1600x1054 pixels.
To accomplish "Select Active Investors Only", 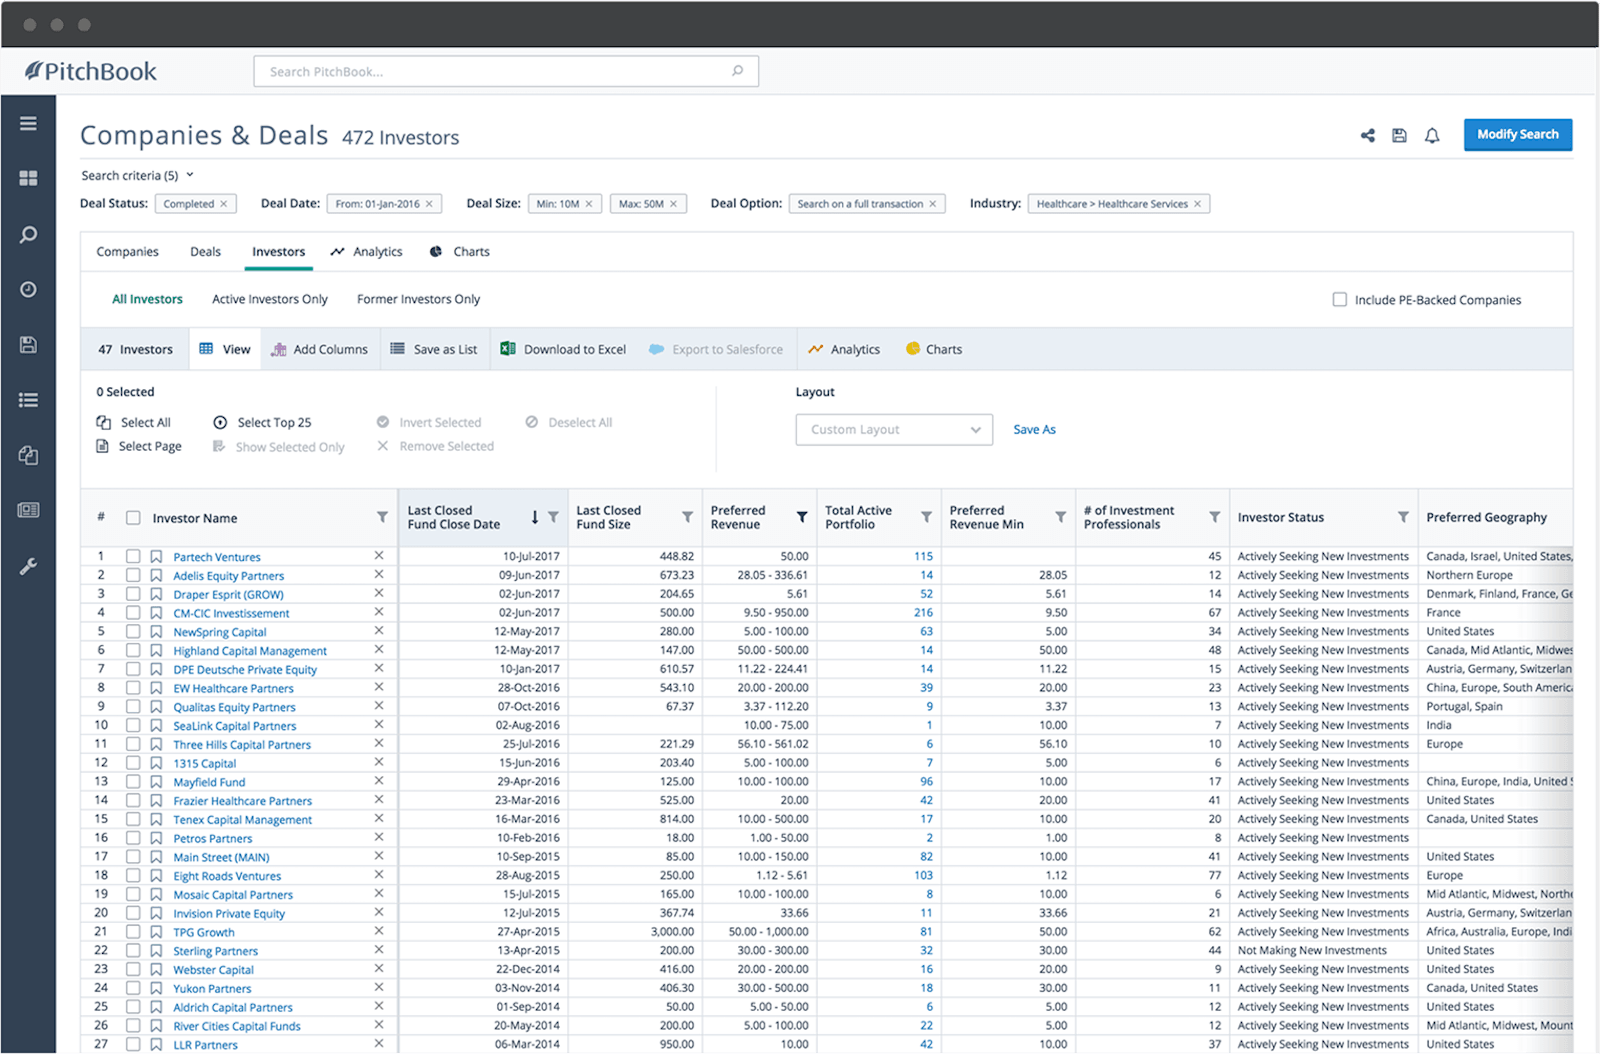I will (x=270, y=299).
